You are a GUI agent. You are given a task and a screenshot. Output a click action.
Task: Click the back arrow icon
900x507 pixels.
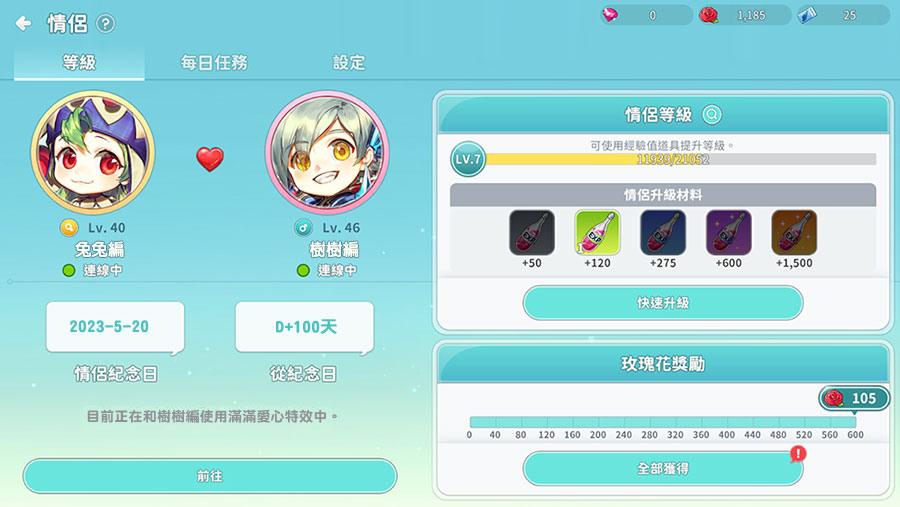23,24
